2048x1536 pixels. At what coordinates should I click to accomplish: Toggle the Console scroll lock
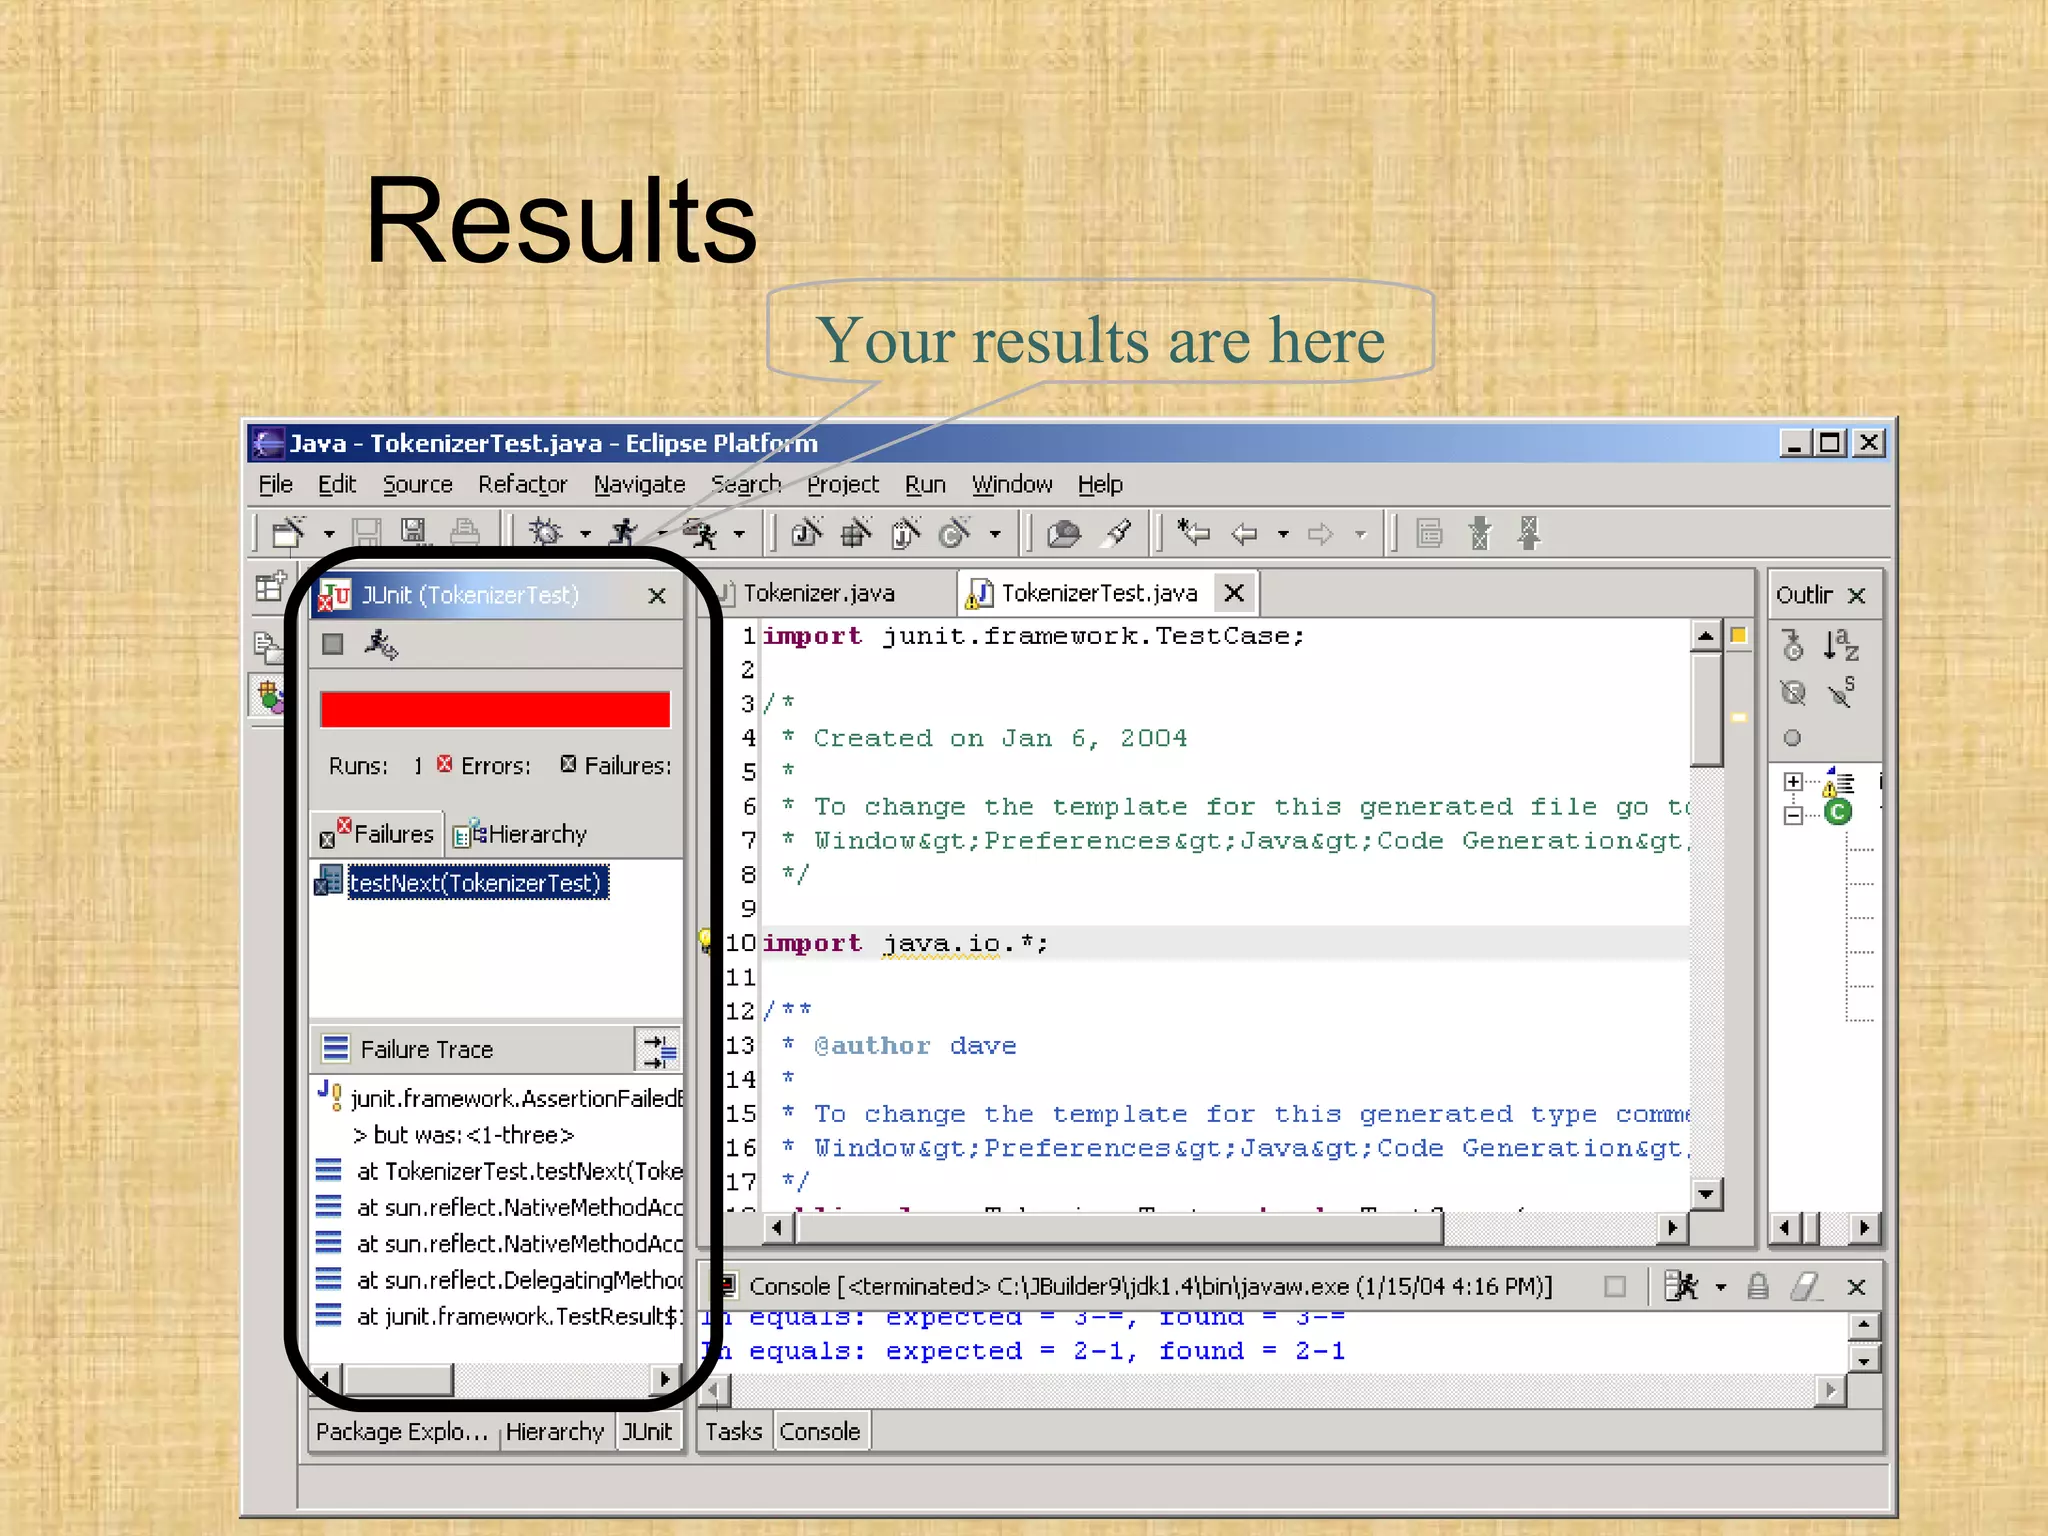1758,1286
